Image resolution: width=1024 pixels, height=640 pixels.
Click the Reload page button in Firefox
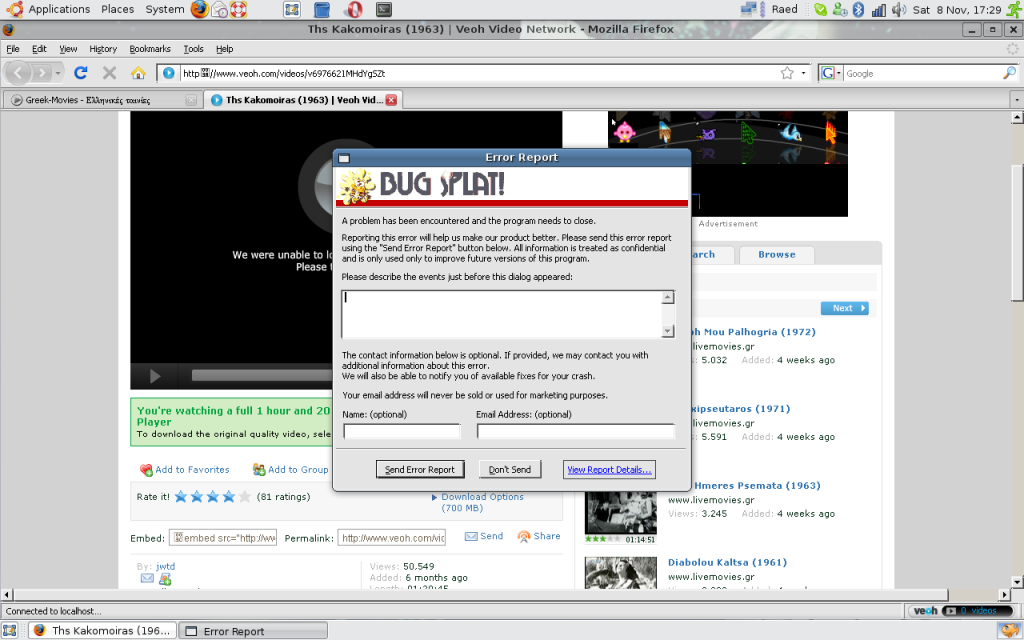tap(80, 73)
